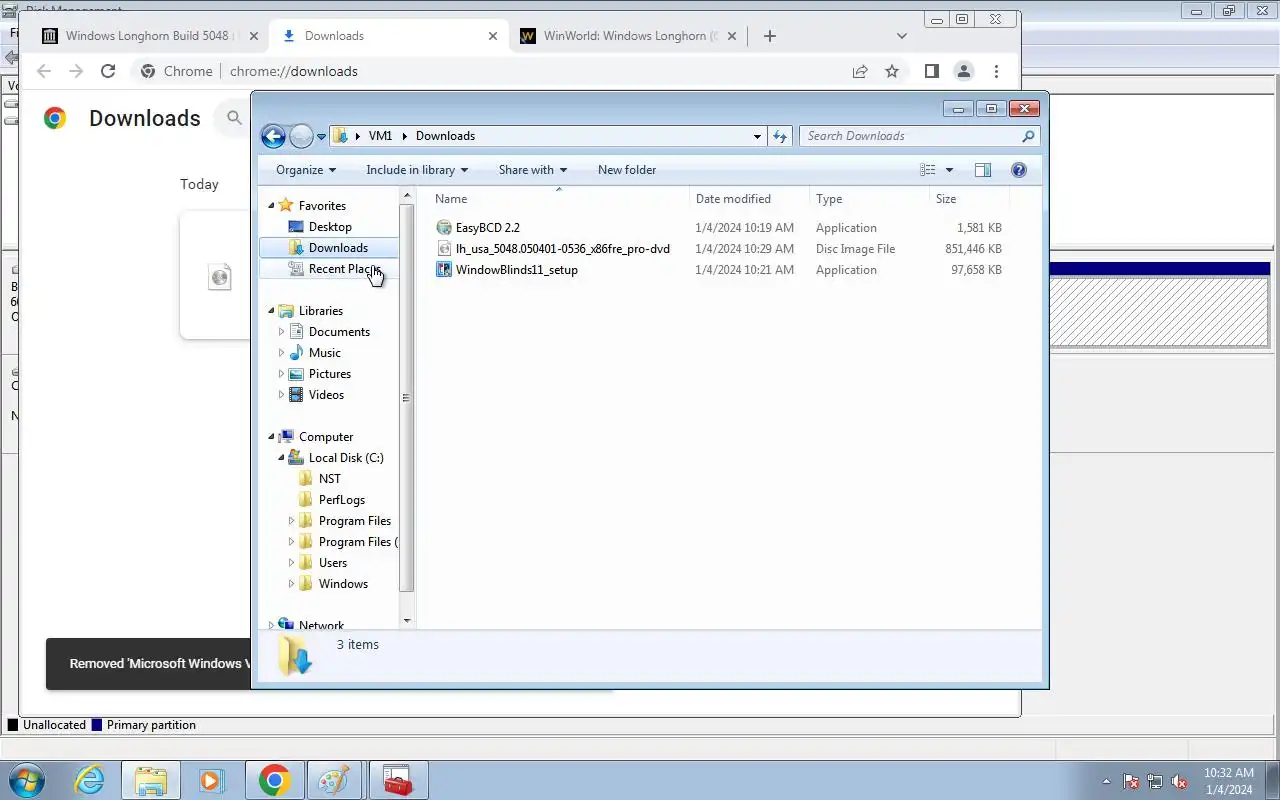The width and height of the screenshot is (1280, 800).
Task: Open the Share with menu
Action: [533, 170]
